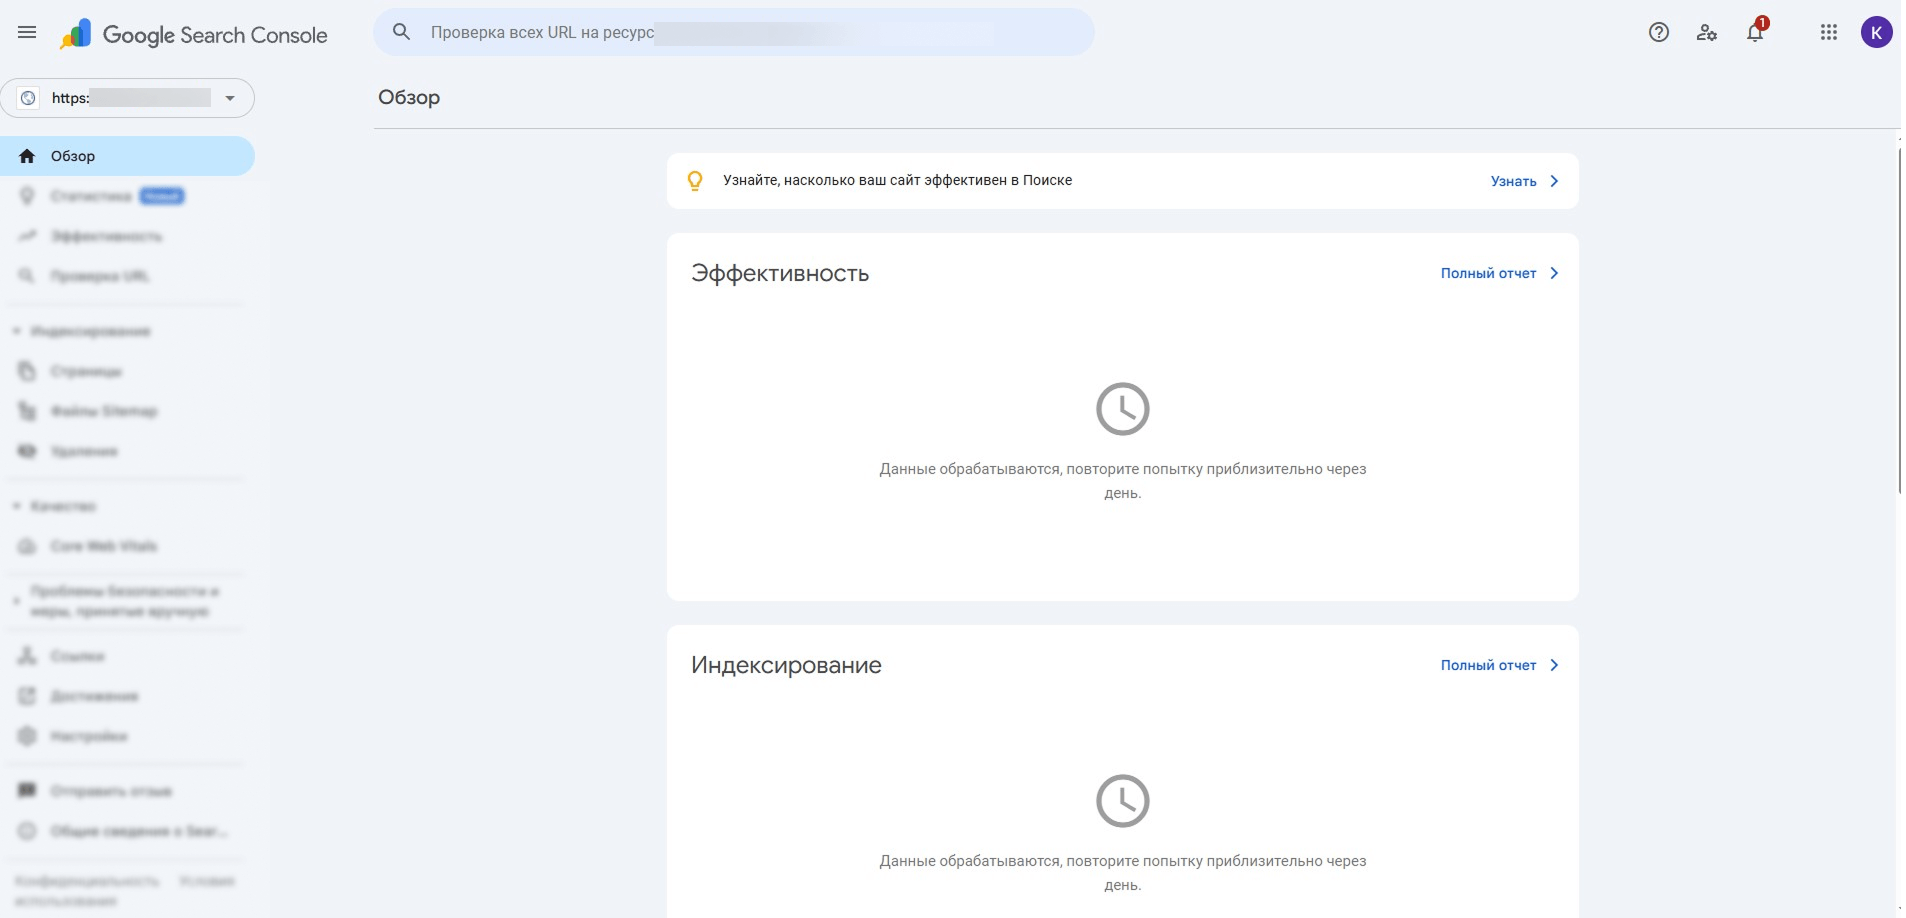Click the magnifier icon in search bar
The width and height of the screenshot is (1906, 918).
pyautogui.click(x=401, y=32)
